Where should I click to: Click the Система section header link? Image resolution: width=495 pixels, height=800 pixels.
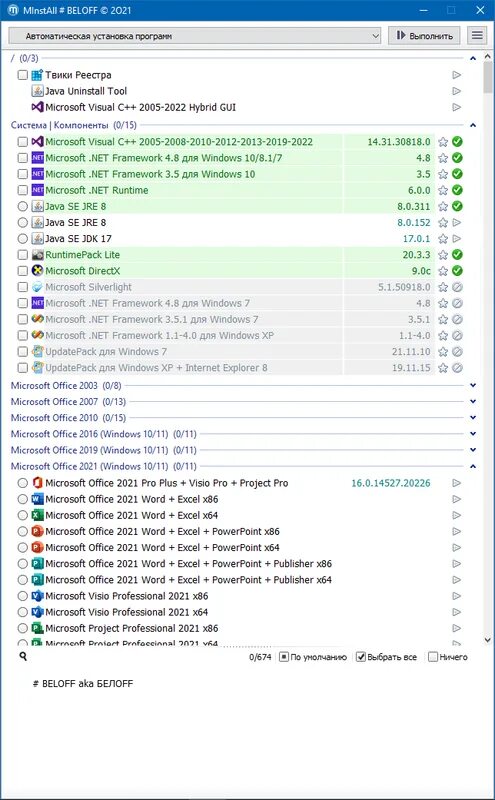(x=29, y=125)
